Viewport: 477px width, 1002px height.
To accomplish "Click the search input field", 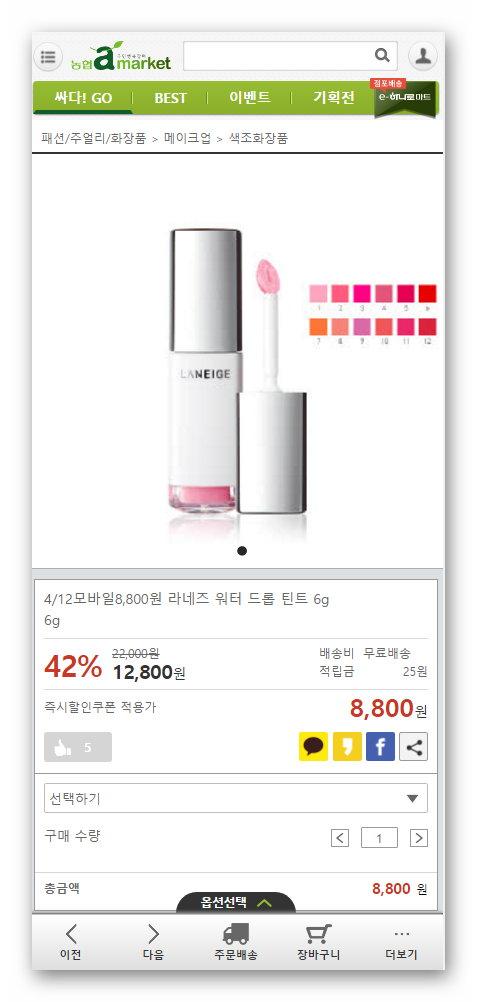I will [x=278, y=56].
